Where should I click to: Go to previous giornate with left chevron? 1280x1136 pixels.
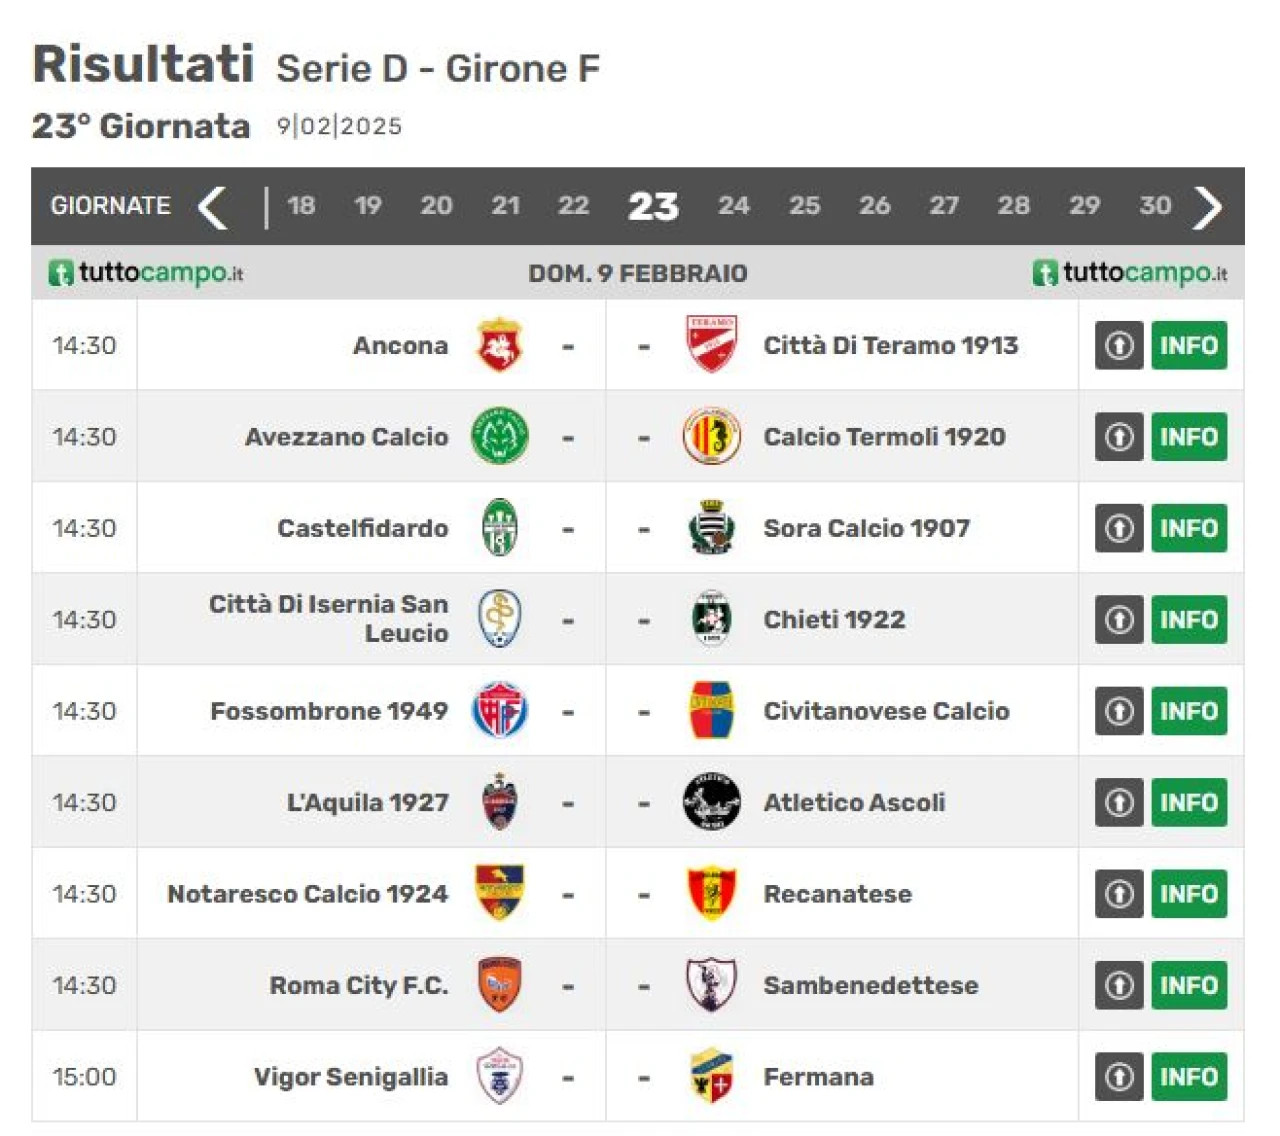212,207
